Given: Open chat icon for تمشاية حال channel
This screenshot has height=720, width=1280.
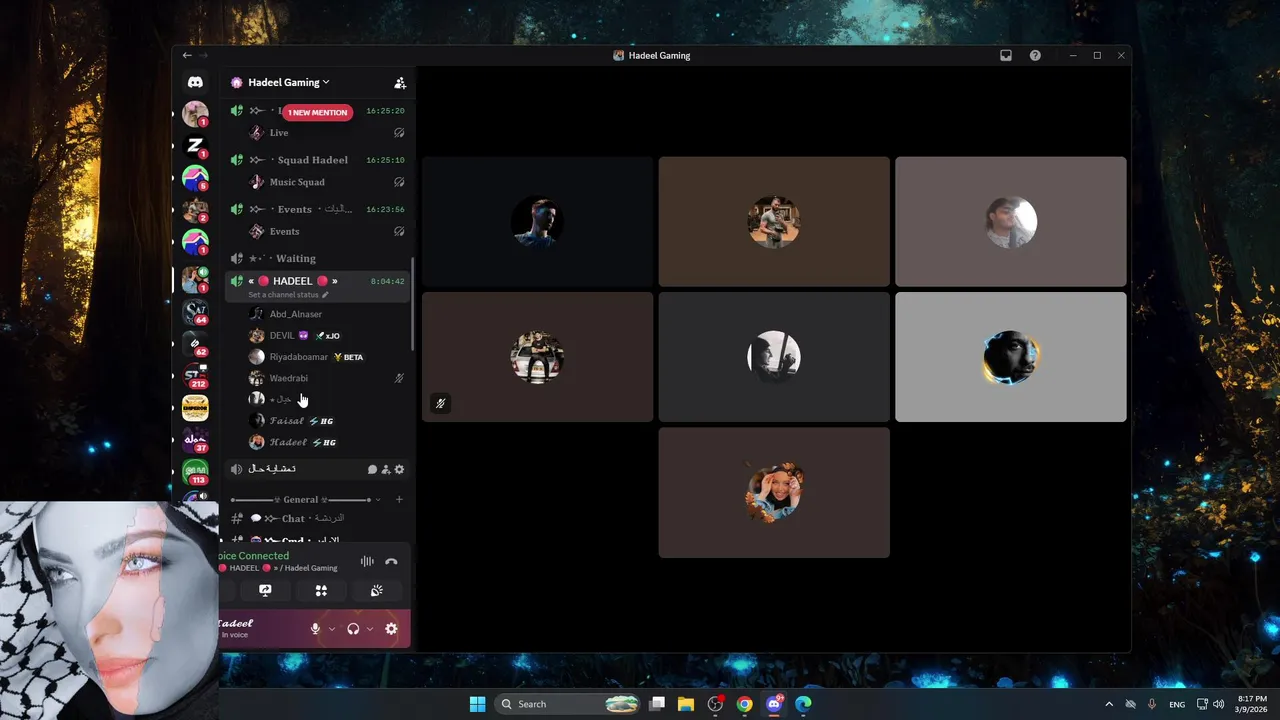Looking at the screenshot, I should click(372, 469).
